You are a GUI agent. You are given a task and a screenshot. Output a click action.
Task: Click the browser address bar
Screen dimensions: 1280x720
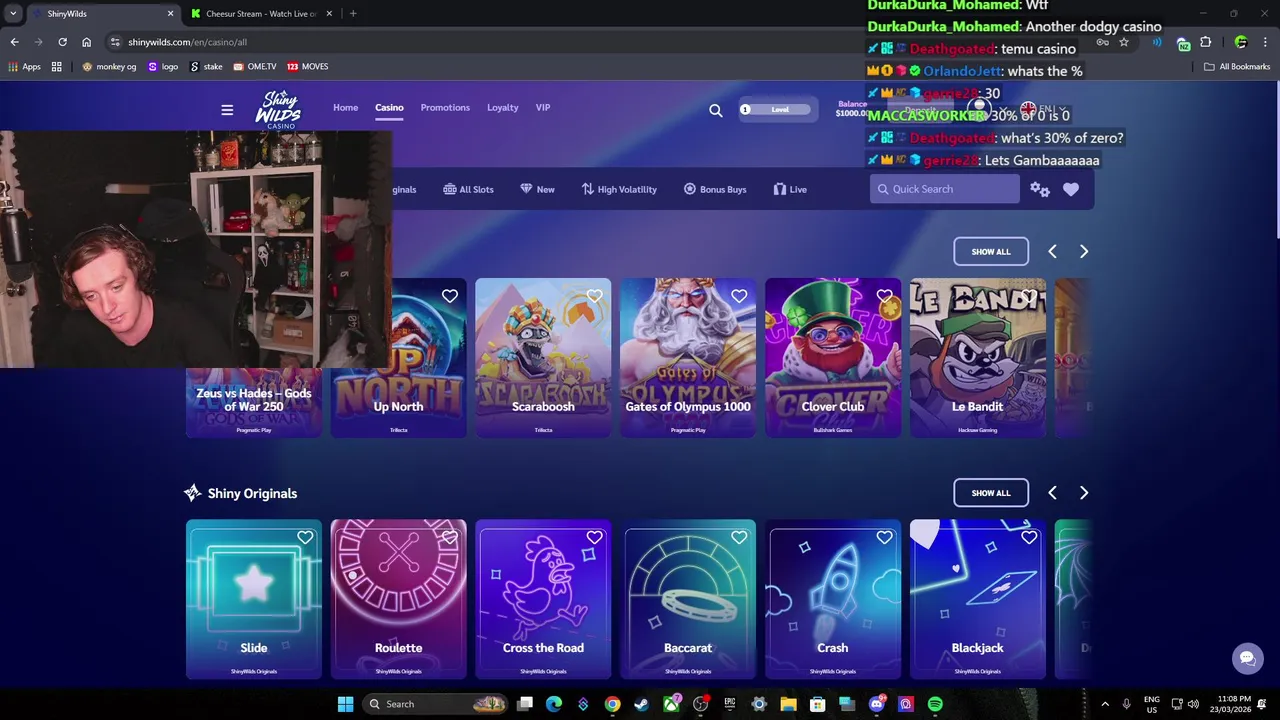[600, 42]
